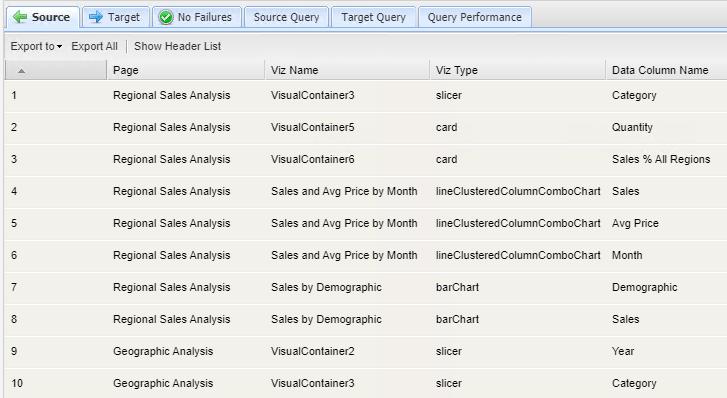Screen dimensions: 727x398
Task: Select Sales by Demographic in row 7
Action: pos(326,288)
